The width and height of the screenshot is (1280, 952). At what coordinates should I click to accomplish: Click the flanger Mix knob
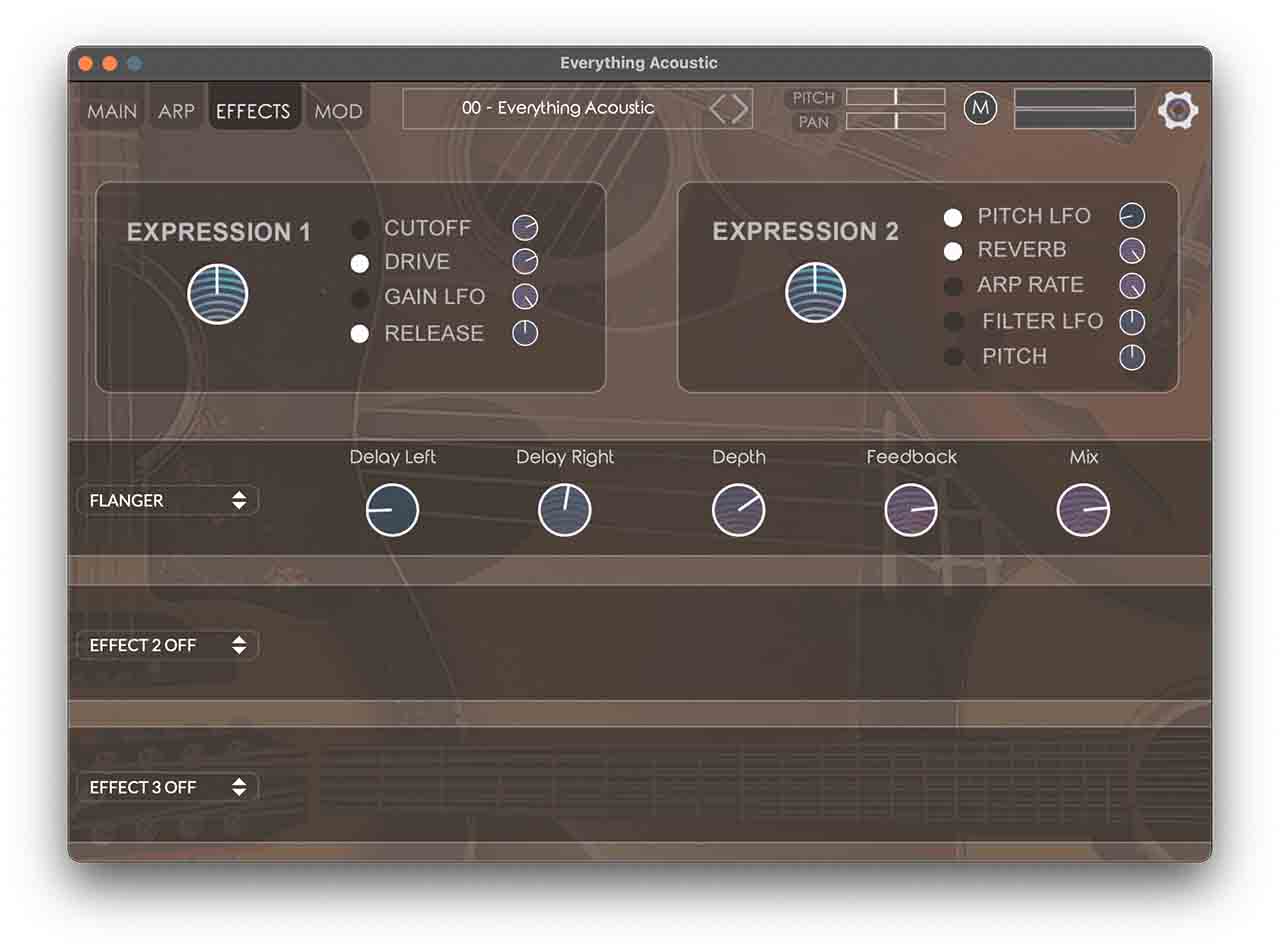coord(1083,510)
